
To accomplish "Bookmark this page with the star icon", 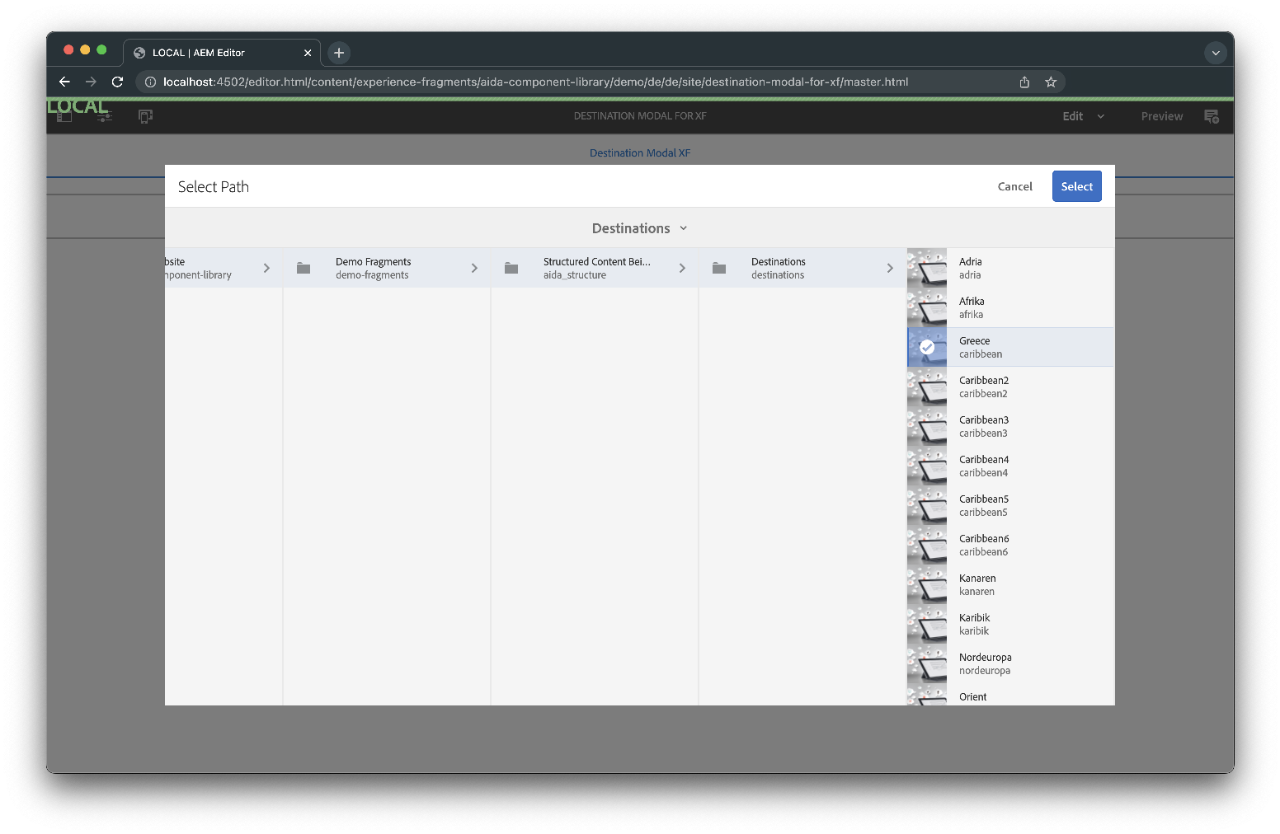I will 1051,82.
